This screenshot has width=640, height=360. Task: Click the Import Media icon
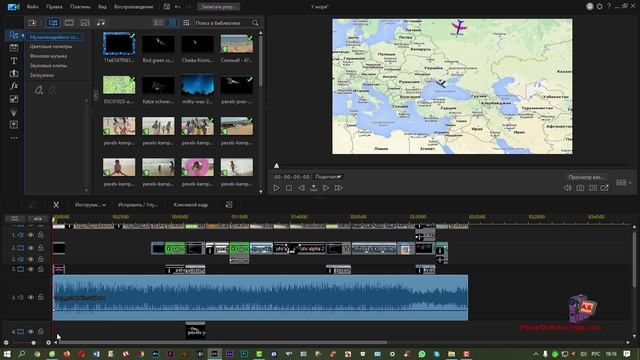[32, 23]
